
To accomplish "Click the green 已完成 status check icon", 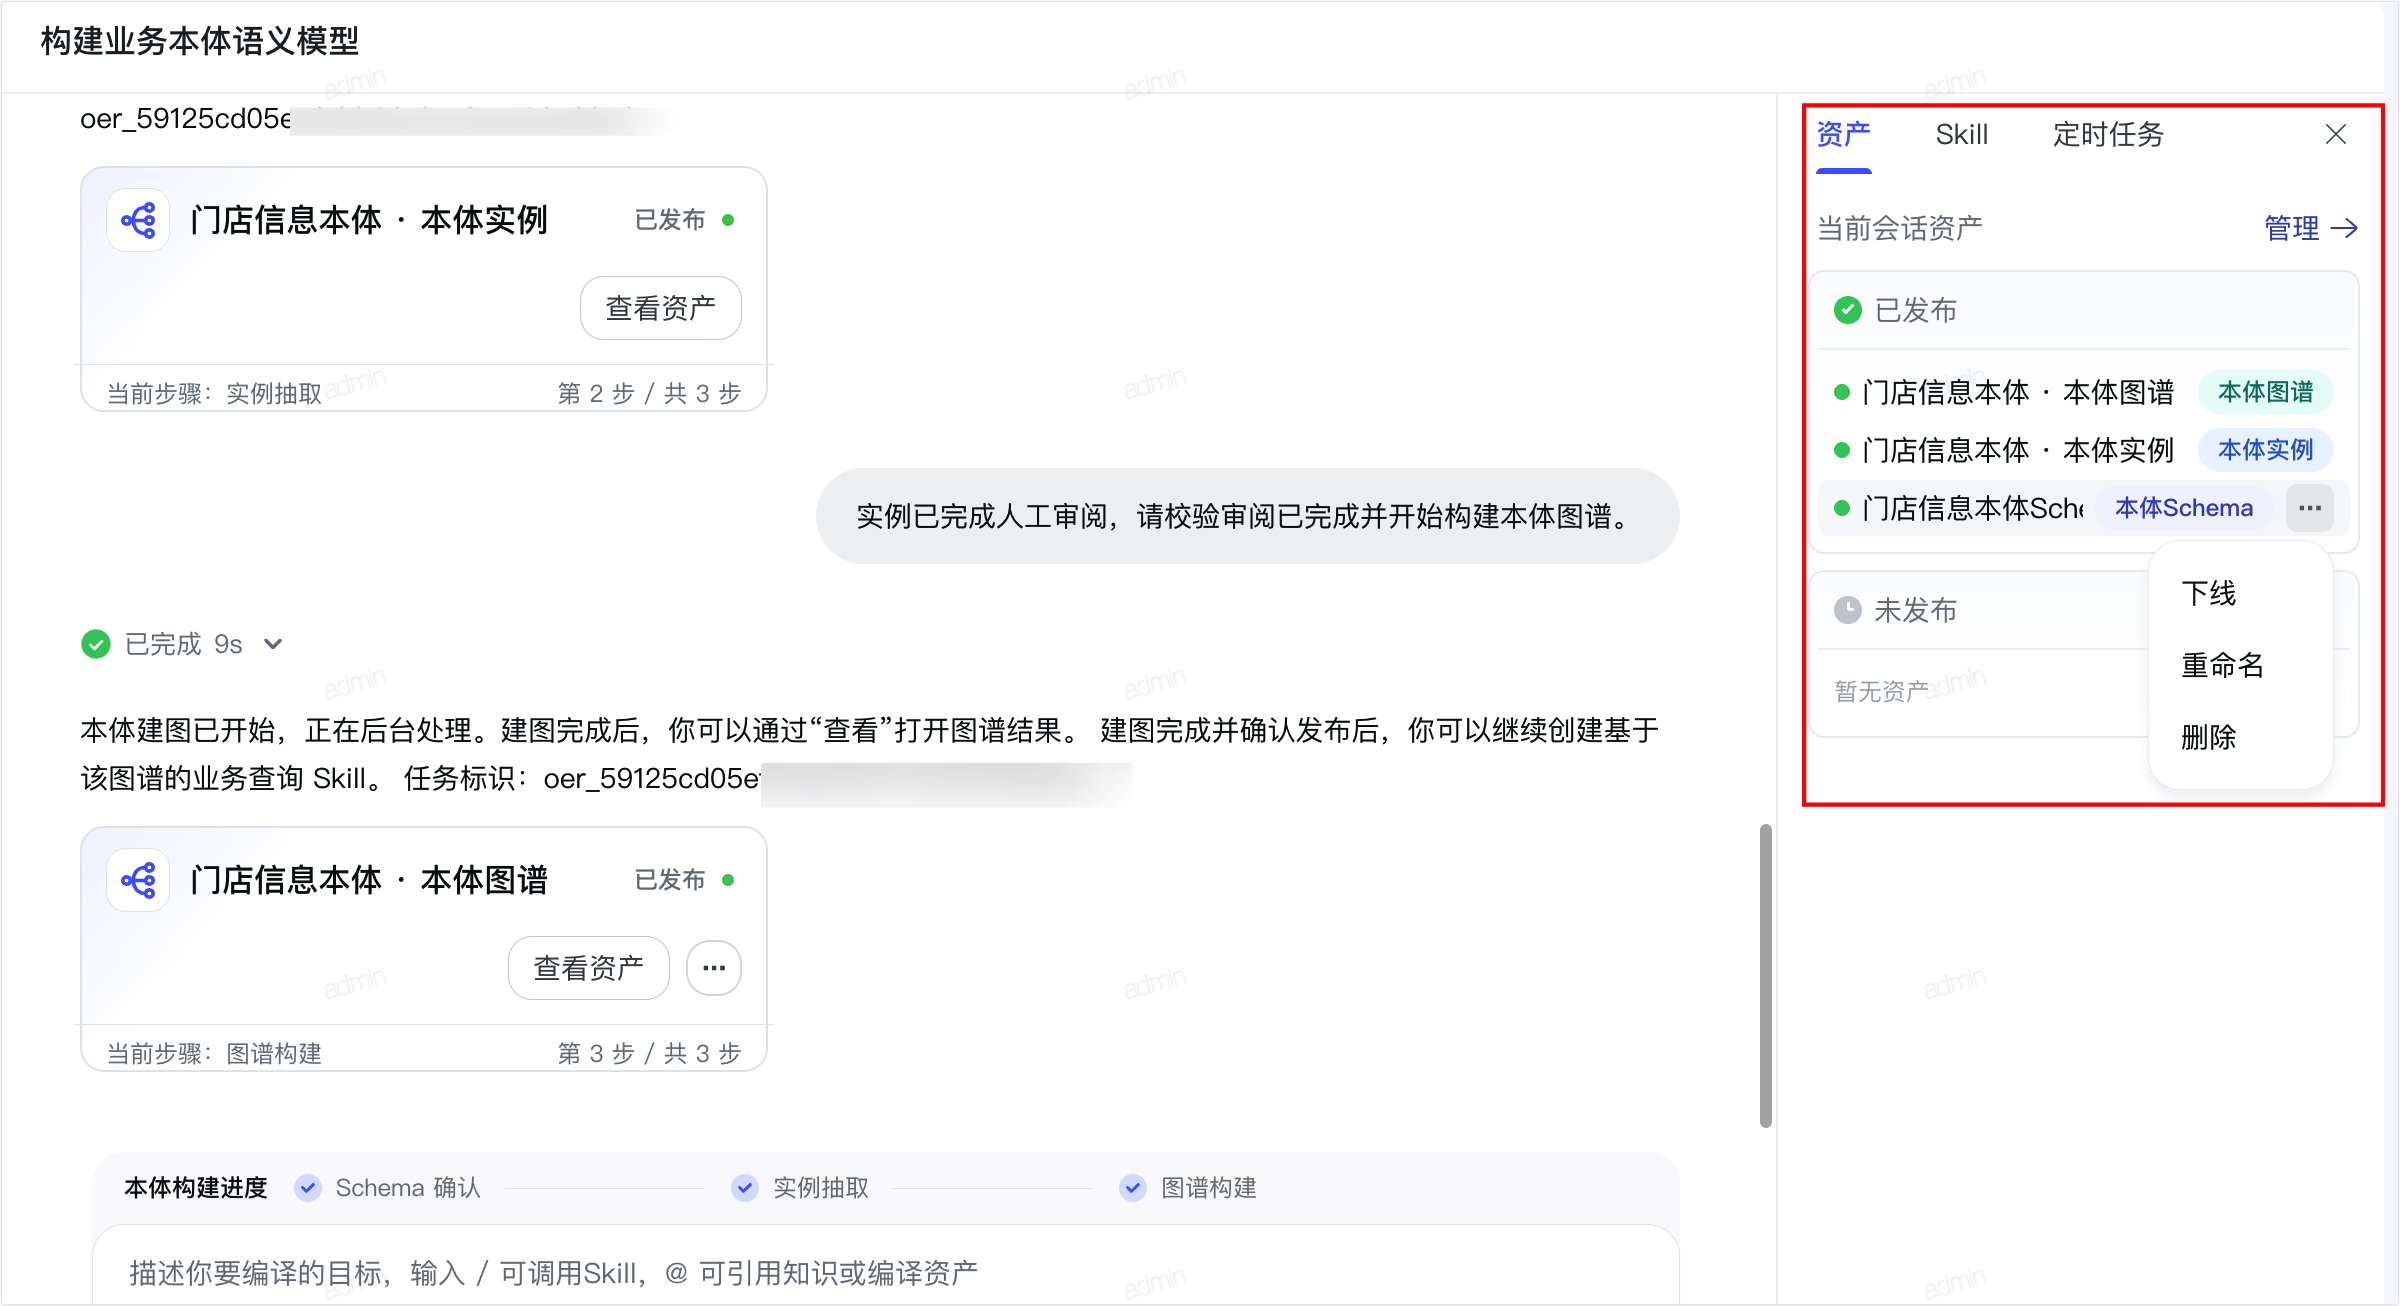I will pyautogui.click(x=96, y=644).
